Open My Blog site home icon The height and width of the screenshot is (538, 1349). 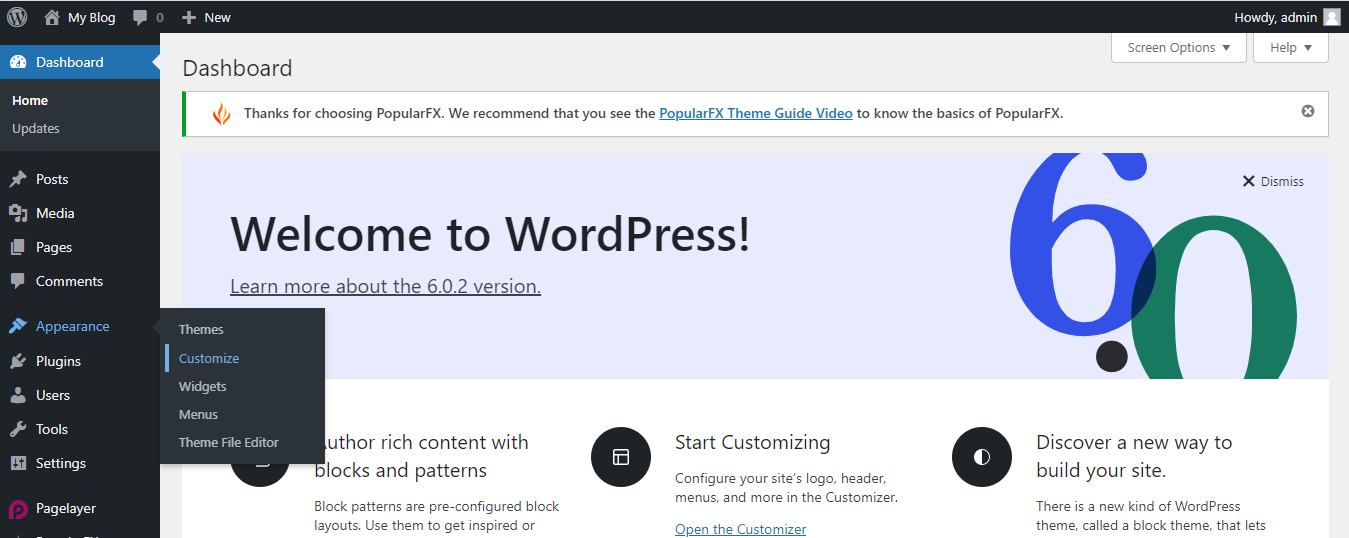(52, 17)
